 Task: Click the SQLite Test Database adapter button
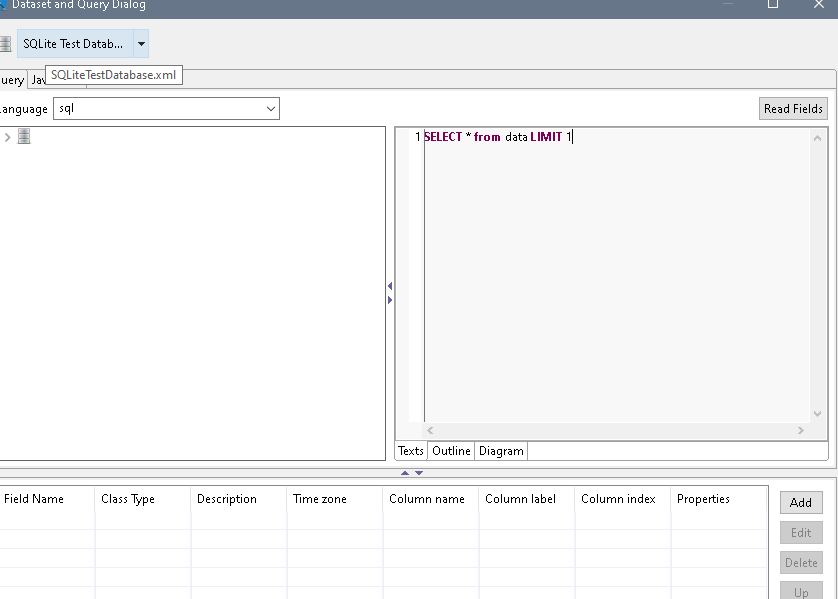point(74,44)
